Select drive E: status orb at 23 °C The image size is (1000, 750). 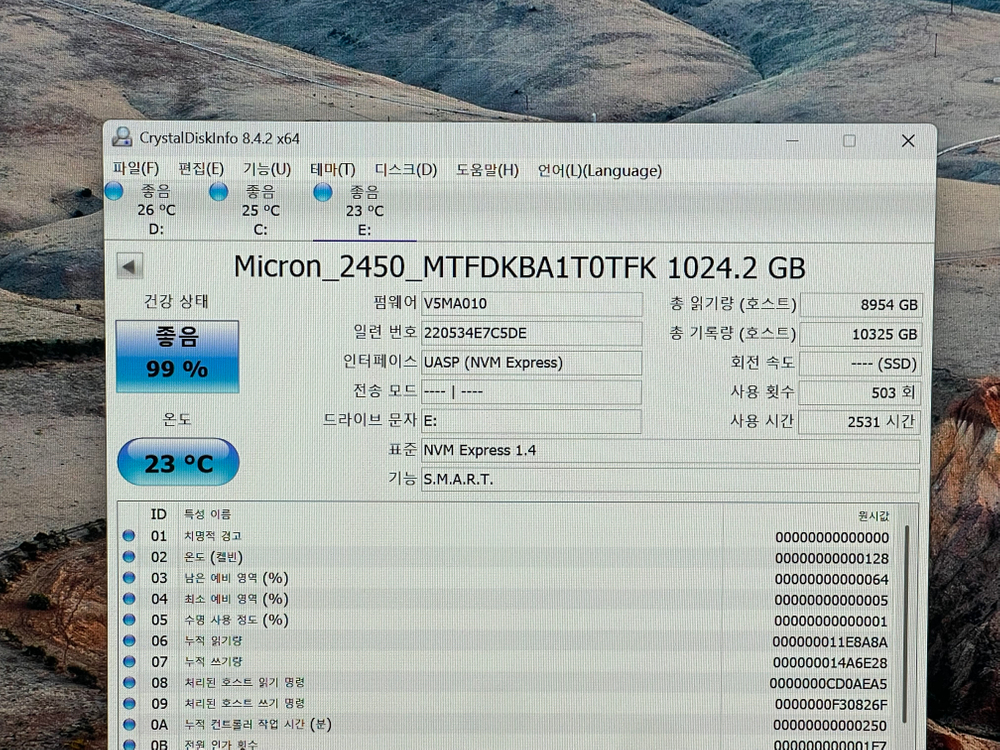point(323,192)
